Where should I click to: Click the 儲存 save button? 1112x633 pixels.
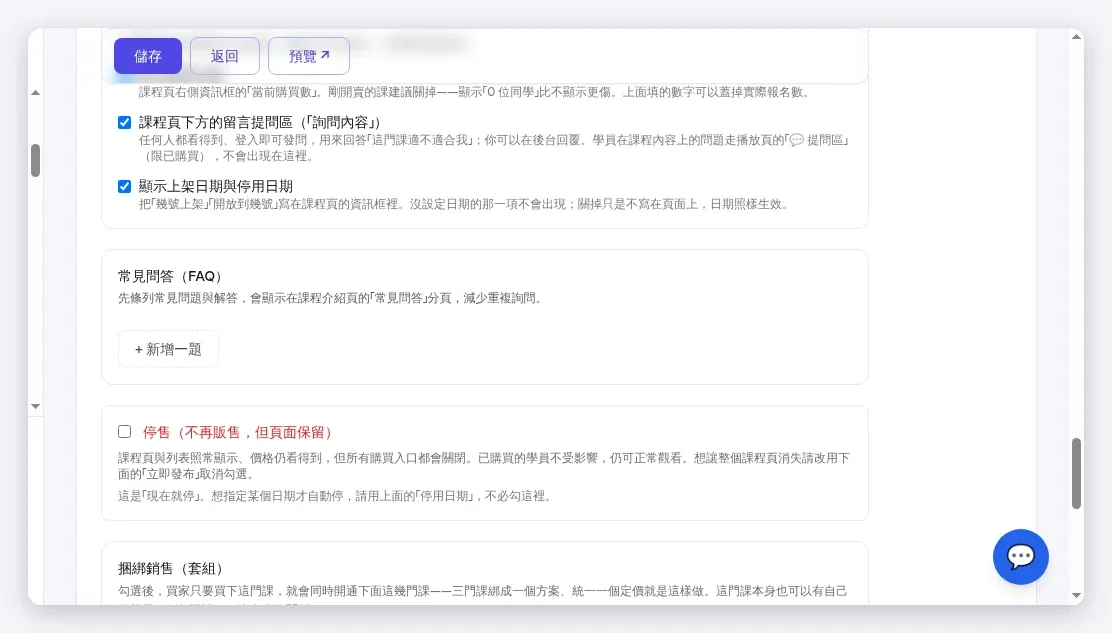point(148,56)
